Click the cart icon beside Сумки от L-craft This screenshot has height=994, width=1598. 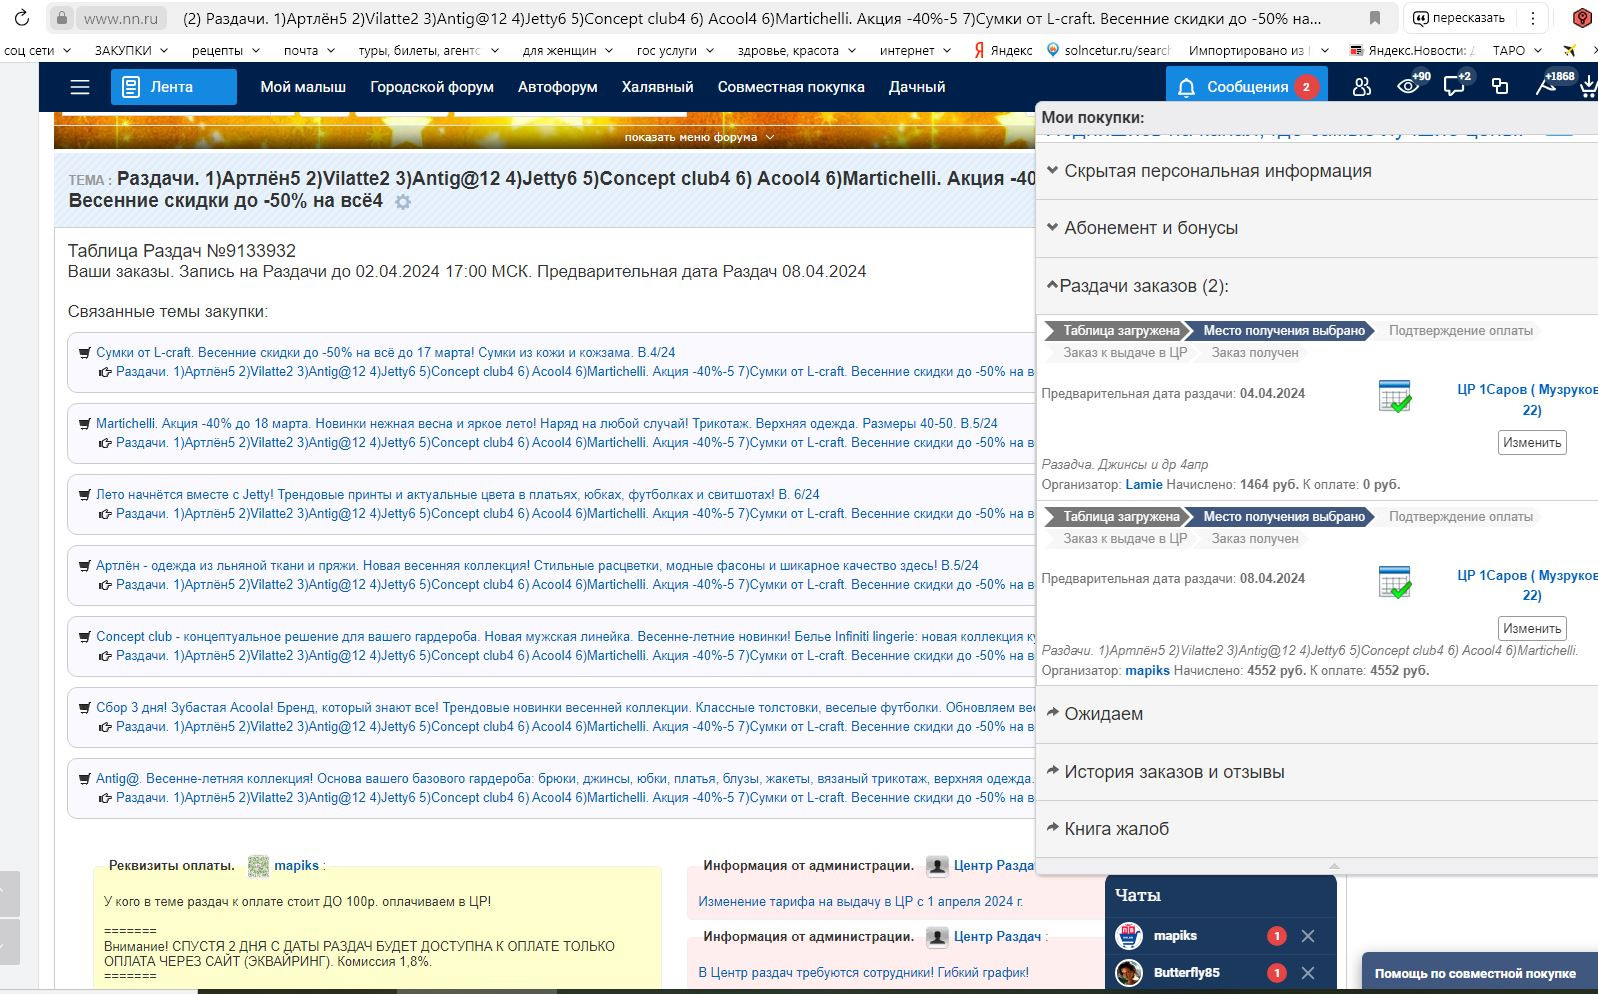pos(85,353)
